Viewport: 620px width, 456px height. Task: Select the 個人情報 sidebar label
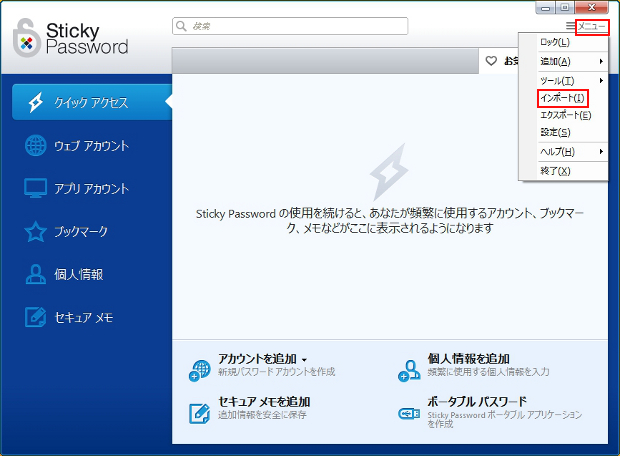pyautogui.click(x=79, y=274)
